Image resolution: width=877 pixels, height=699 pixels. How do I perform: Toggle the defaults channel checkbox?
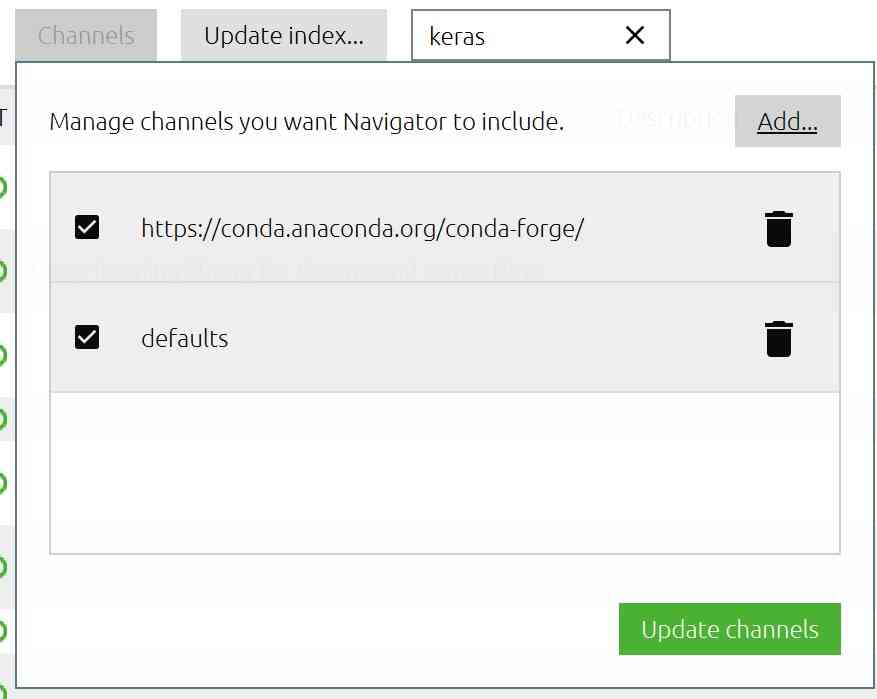[87, 337]
